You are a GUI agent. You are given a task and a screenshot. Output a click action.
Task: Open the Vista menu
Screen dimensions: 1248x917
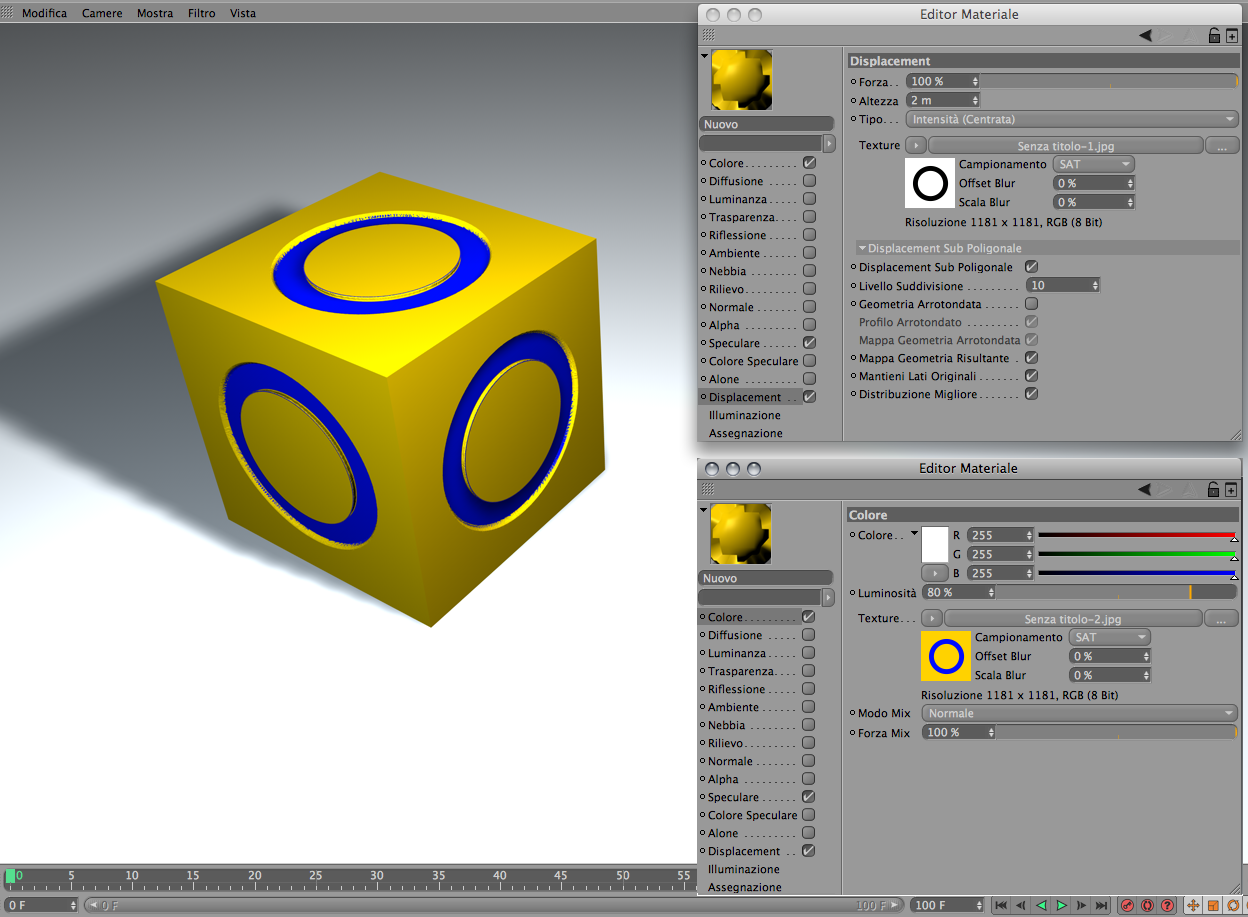point(243,13)
